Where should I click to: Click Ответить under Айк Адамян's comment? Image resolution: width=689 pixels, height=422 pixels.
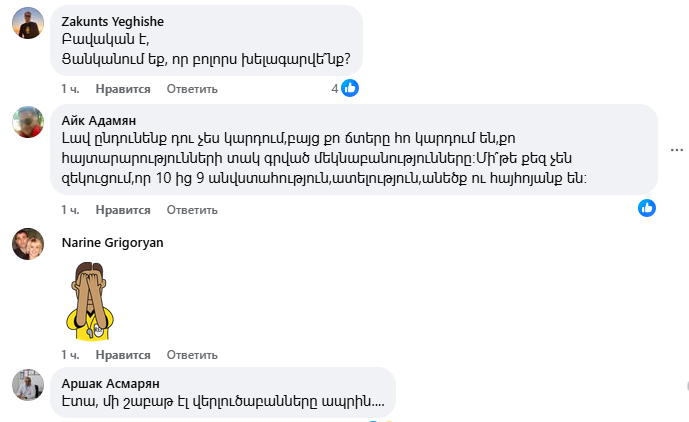tap(192, 210)
